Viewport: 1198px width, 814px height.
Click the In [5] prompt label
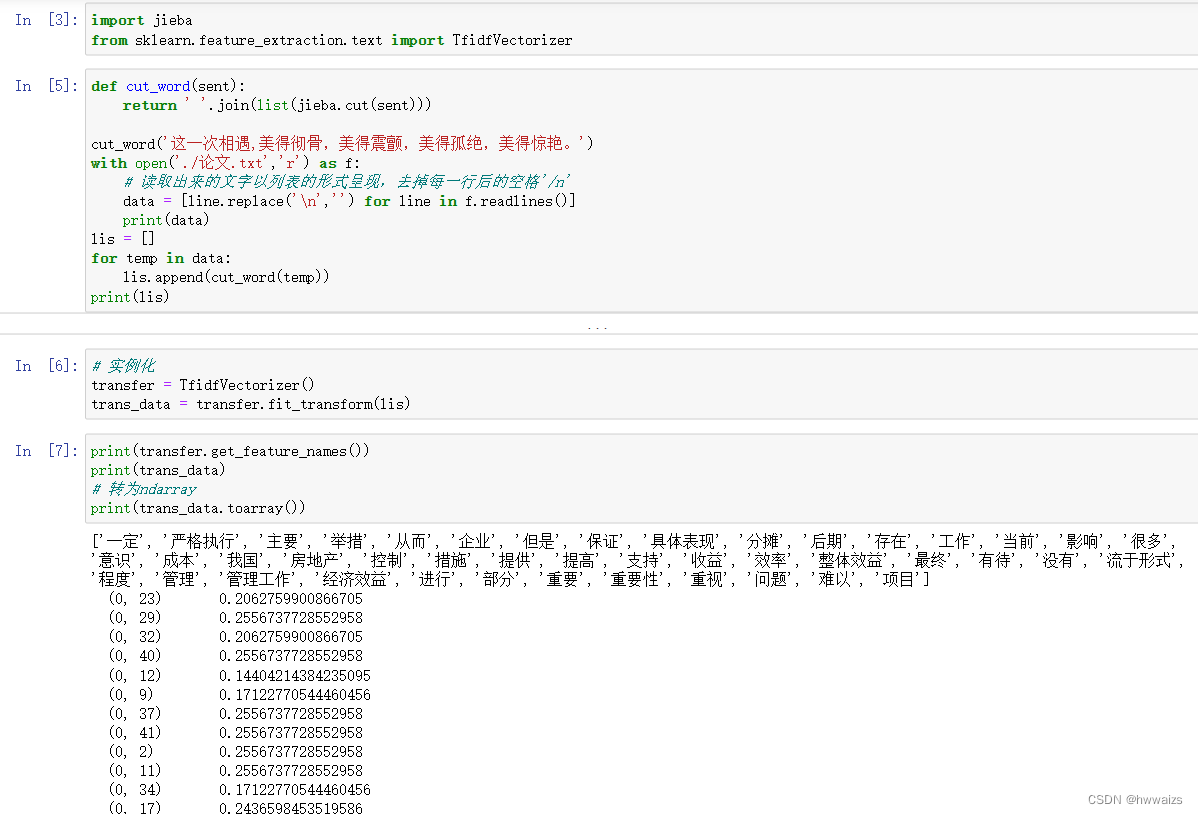click(x=46, y=86)
